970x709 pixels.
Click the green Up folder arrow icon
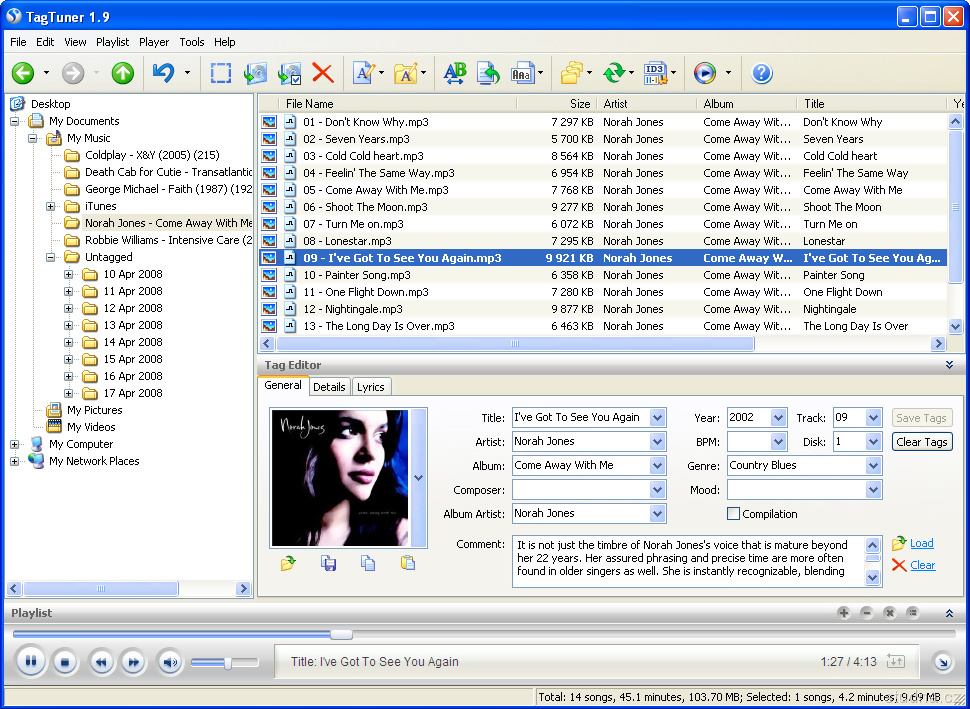[x=122, y=73]
